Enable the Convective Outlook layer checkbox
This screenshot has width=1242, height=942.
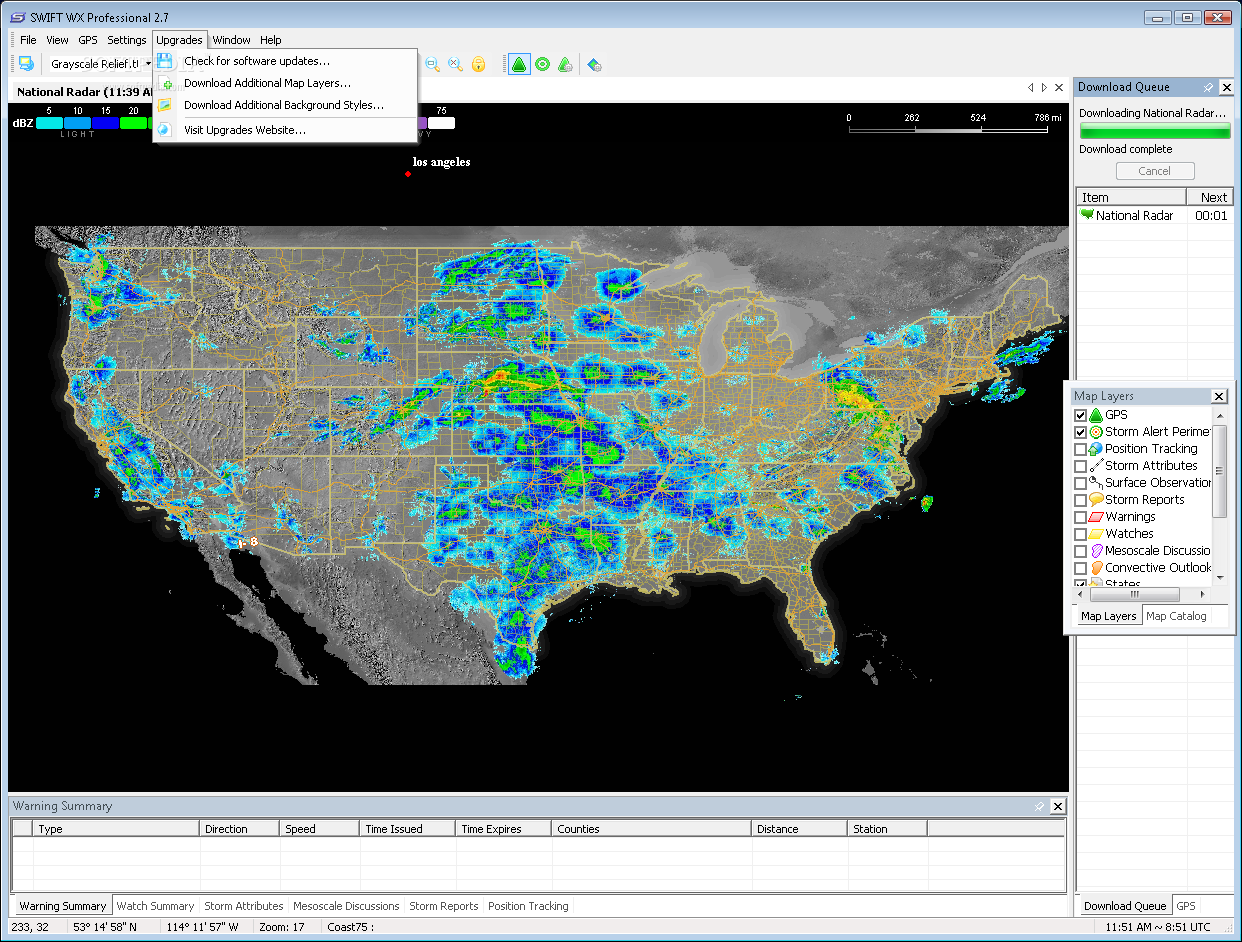pos(1080,568)
